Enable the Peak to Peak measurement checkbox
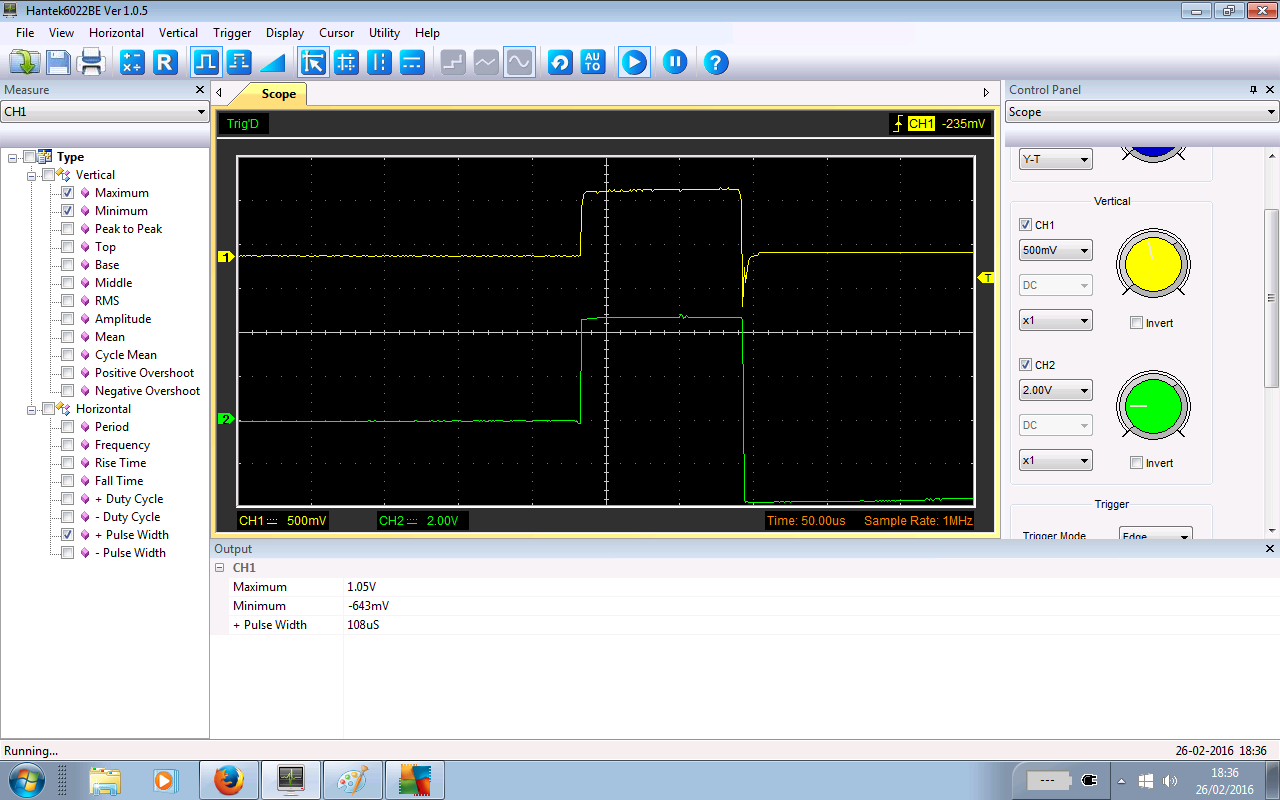Viewport: 1280px width, 800px height. [68, 229]
